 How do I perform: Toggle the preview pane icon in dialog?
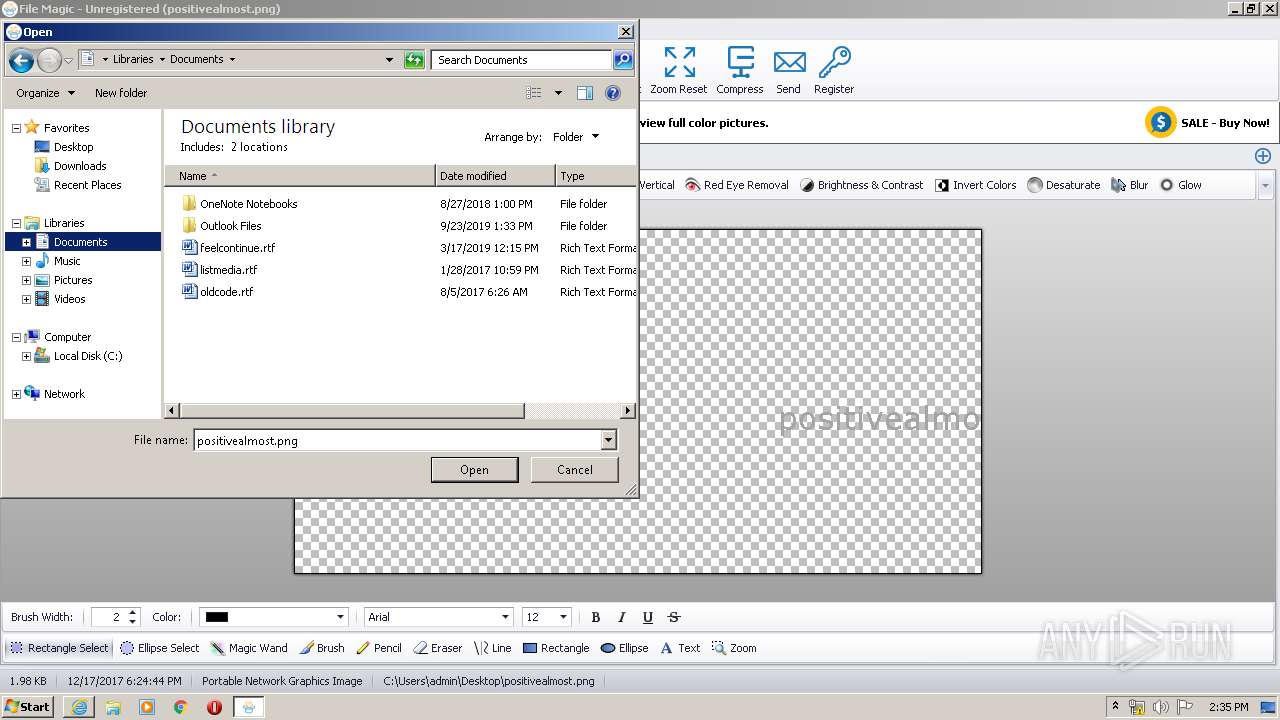(585, 93)
